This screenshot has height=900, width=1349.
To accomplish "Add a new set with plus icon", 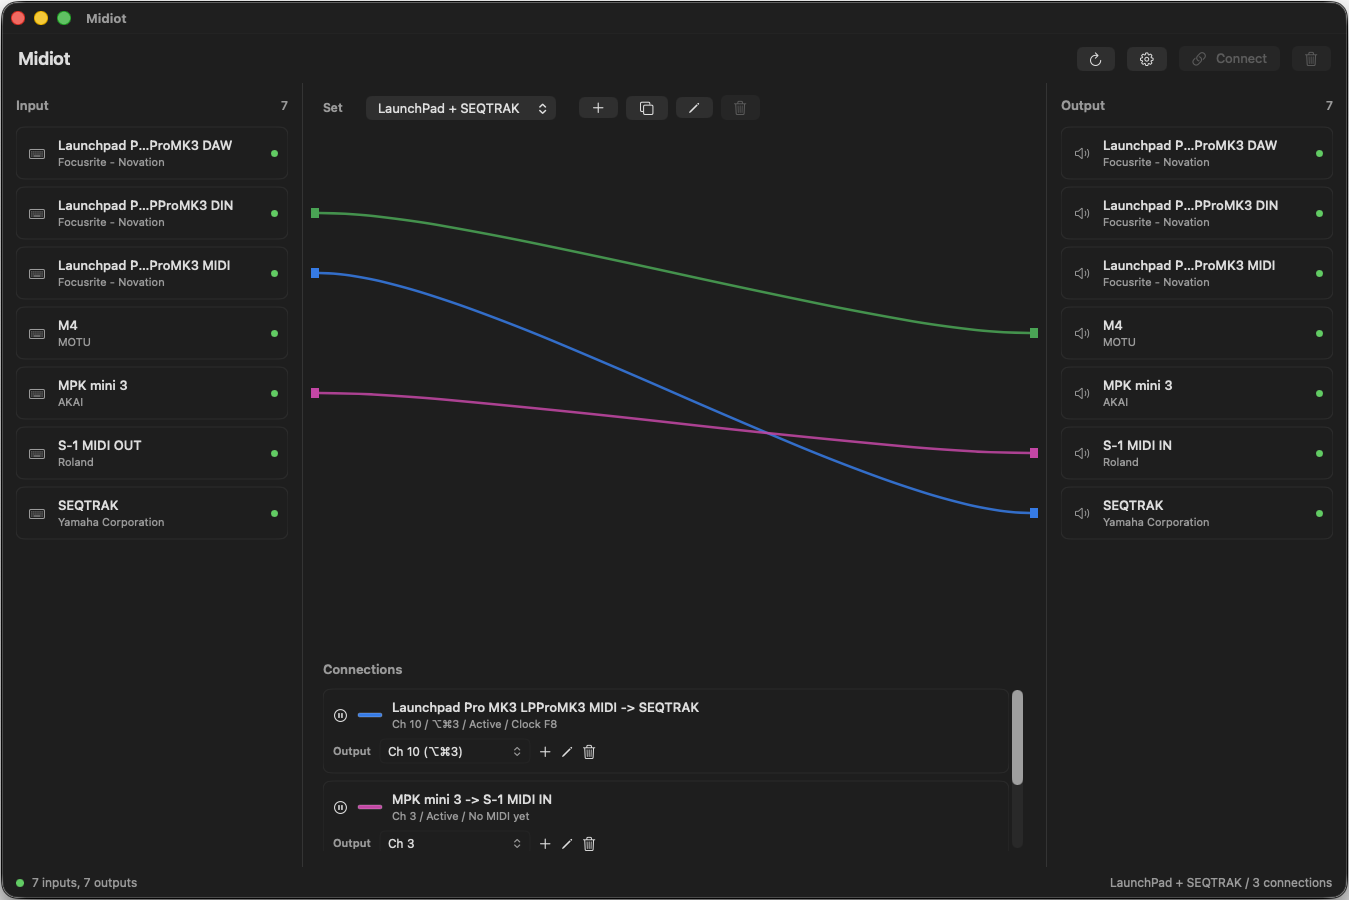I will pyautogui.click(x=598, y=108).
